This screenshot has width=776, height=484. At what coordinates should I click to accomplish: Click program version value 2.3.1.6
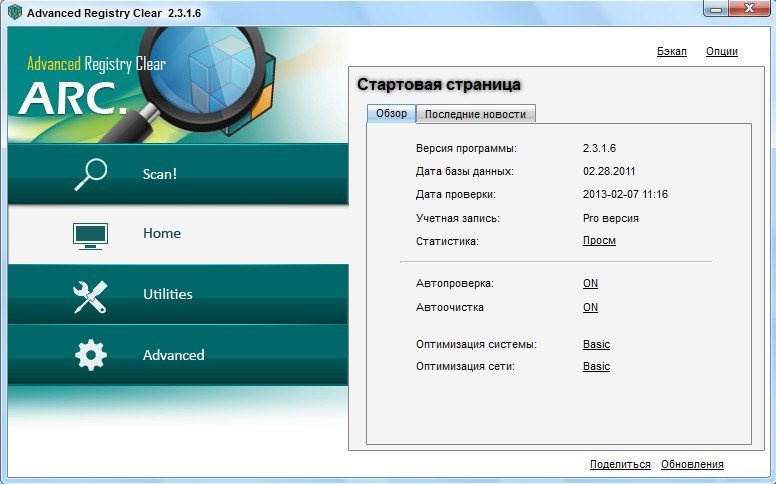pos(599,148)
